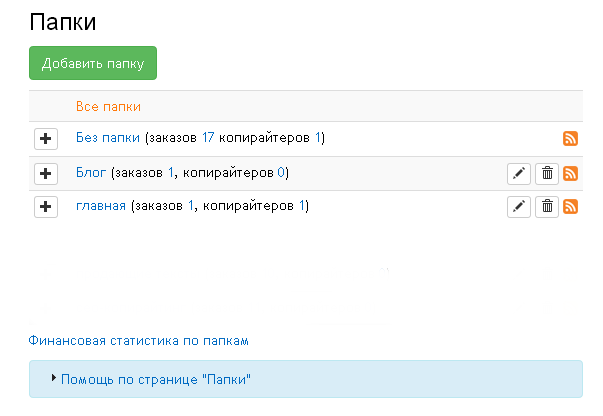Screen dimensions: 603x416
Task: Expand the главная row plus button
Action: click(46, 207)
